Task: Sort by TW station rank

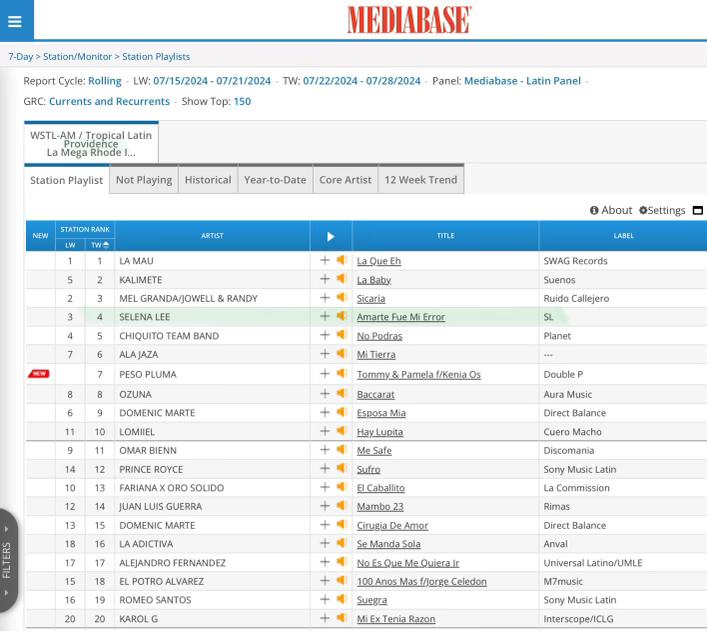Action: click(100, 245)
